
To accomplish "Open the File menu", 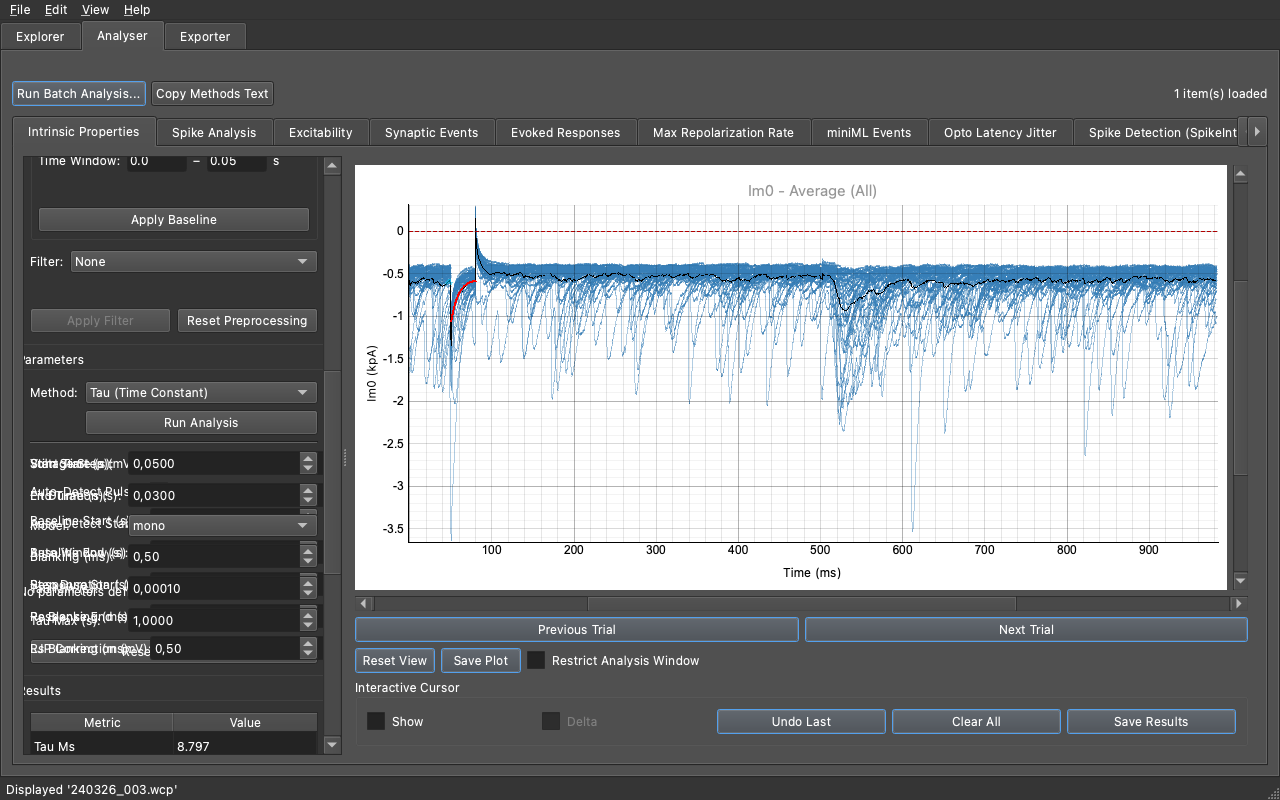I will coord(20,9).
